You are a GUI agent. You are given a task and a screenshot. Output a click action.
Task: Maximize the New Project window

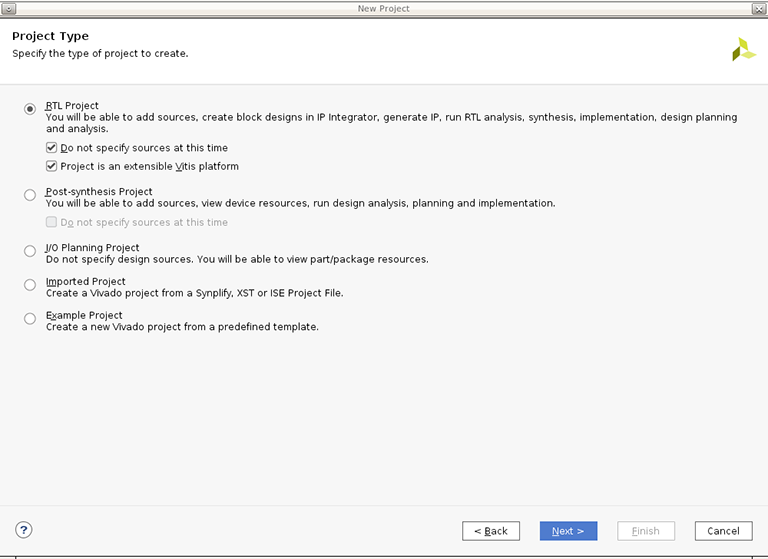click(742, 8)
